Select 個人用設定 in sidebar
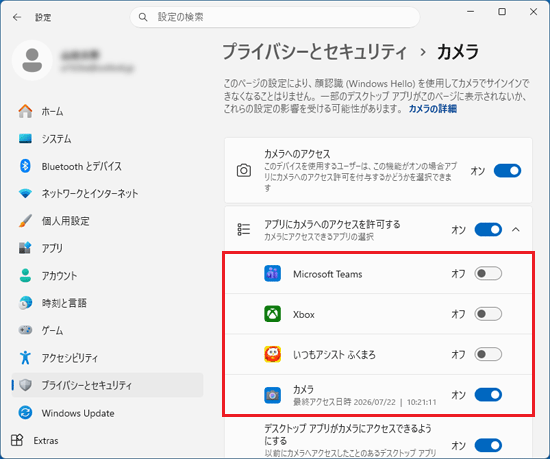Viewport: 550px width, 459px height. coord(107,221)
